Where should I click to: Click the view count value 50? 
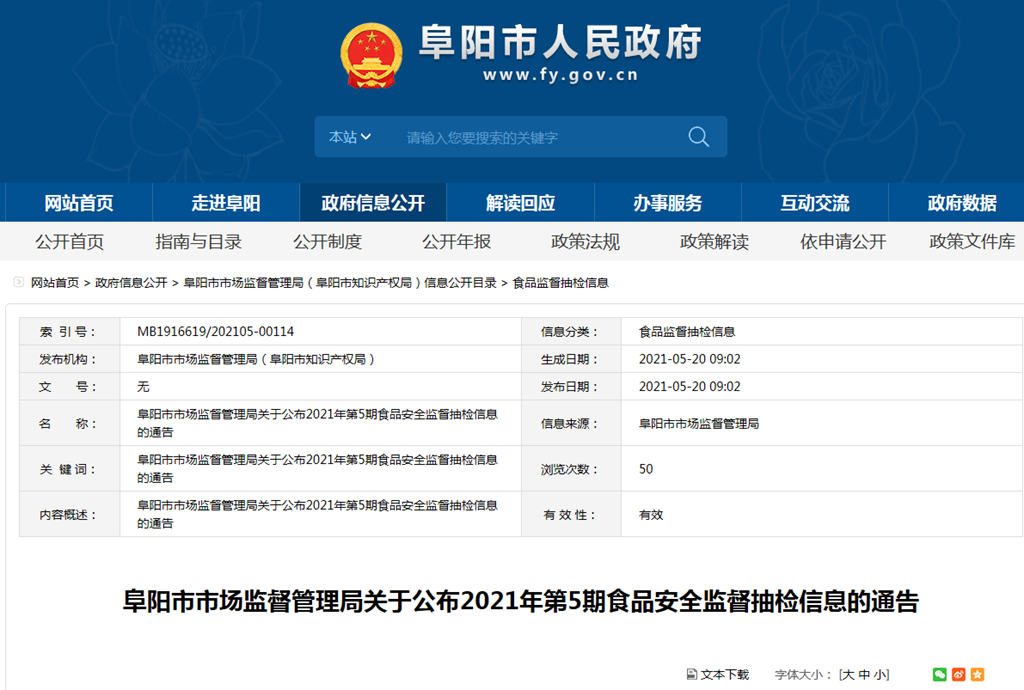646,469
